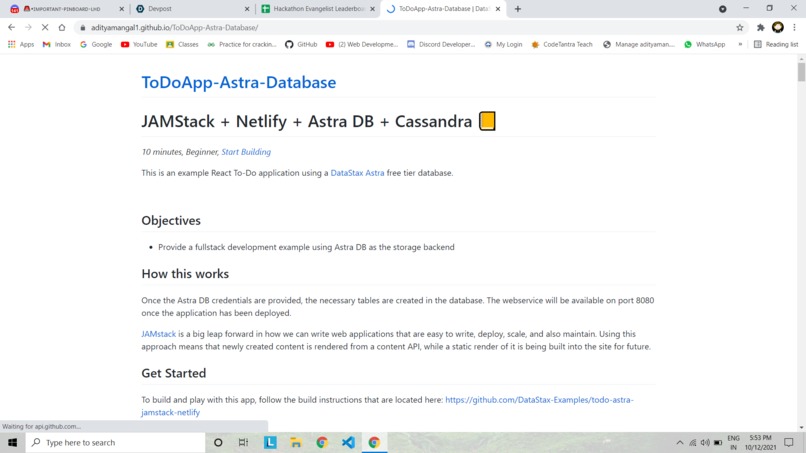Open the blue L app on taskbar

coord(270,442)
